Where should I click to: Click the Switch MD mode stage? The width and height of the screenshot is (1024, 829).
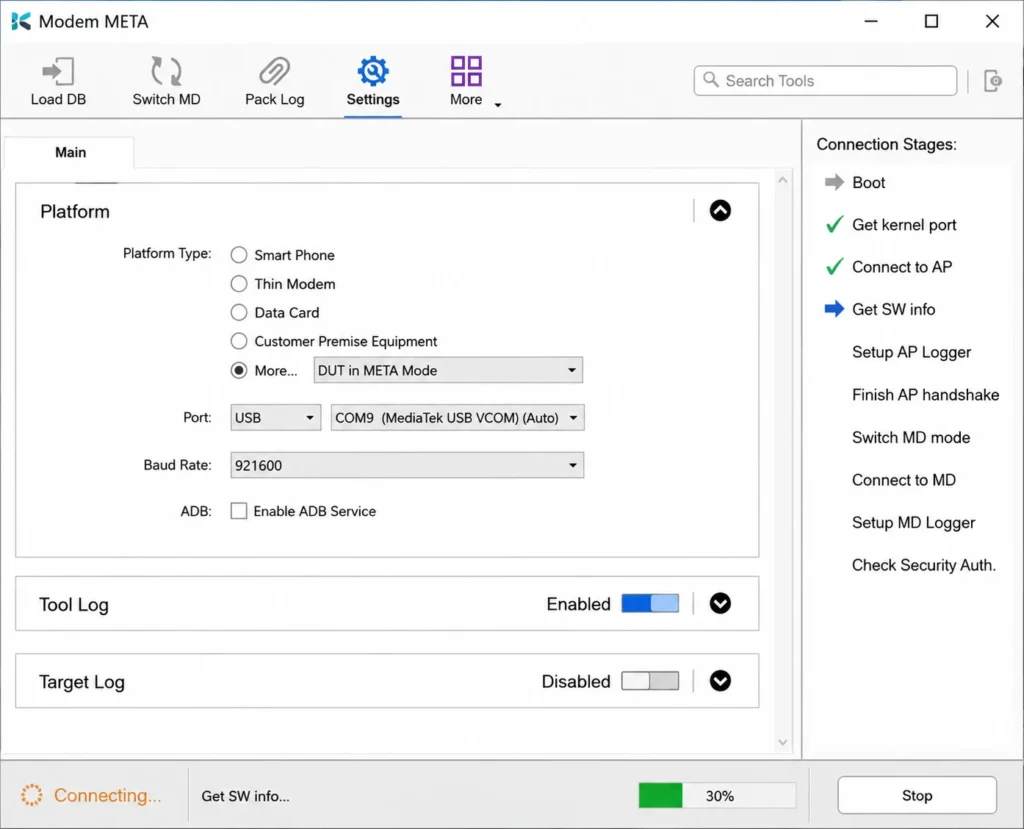click(911, 437)
